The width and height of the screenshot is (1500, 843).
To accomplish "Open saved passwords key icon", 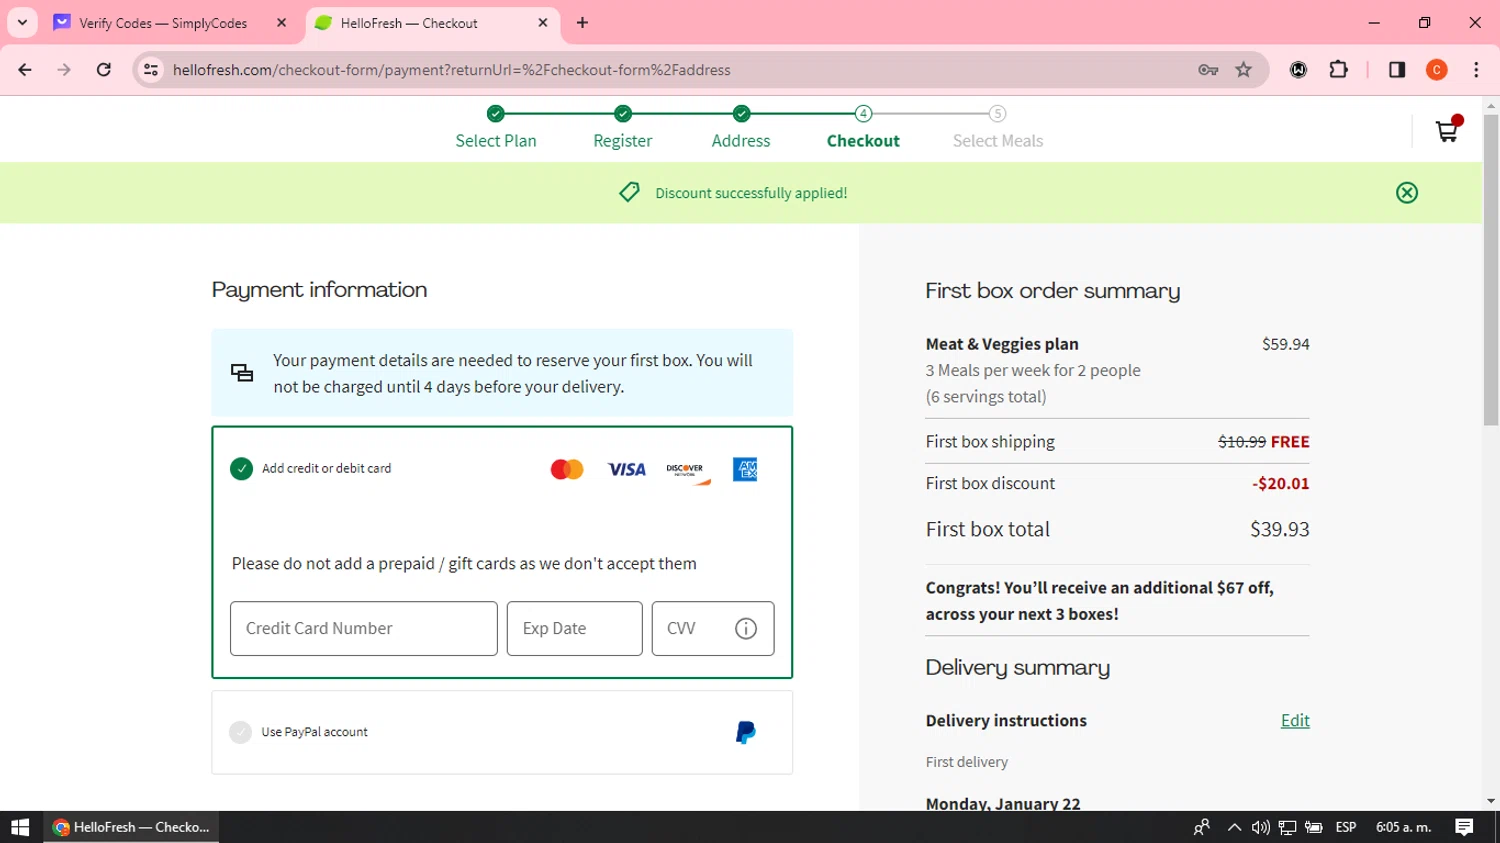I will point(1208,70).
